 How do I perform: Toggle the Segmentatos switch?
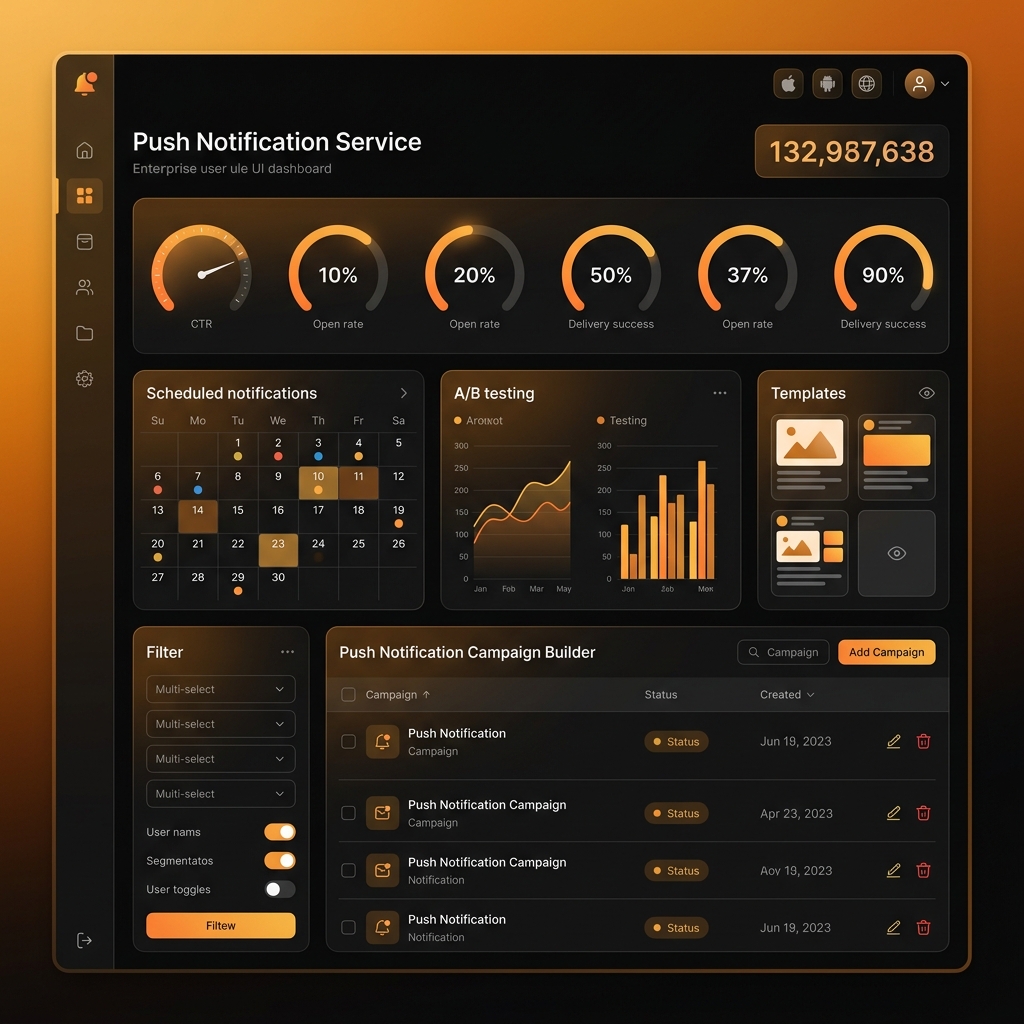click(280, 861)
